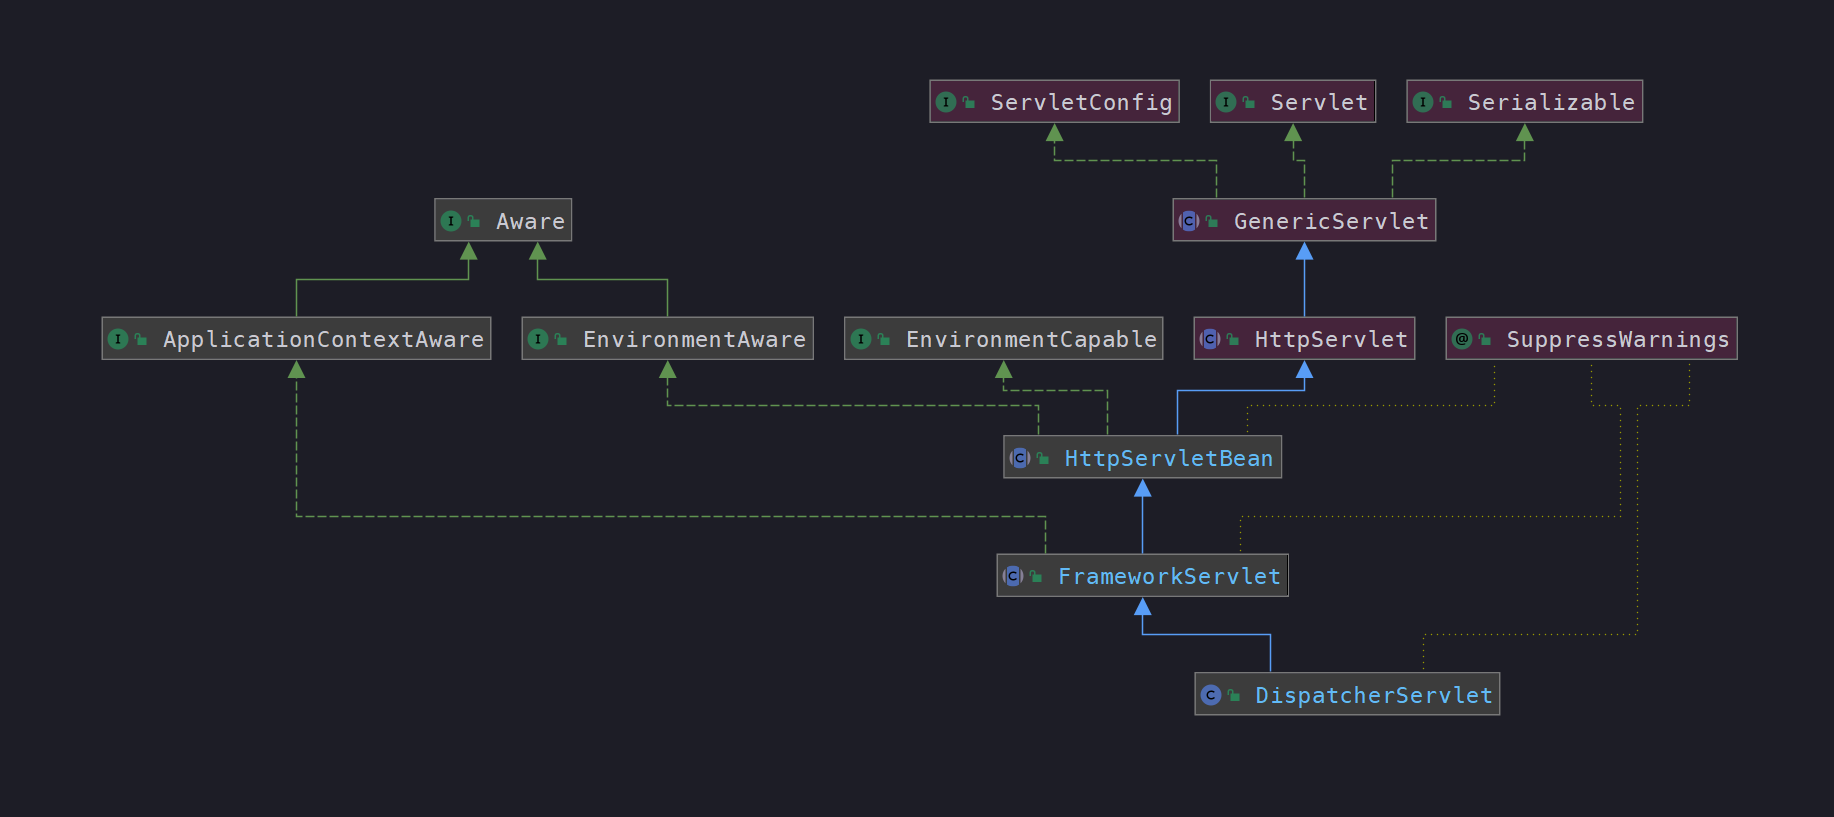Click the abstract class icon on HttpServletBean

click(x=1020, y=458)
